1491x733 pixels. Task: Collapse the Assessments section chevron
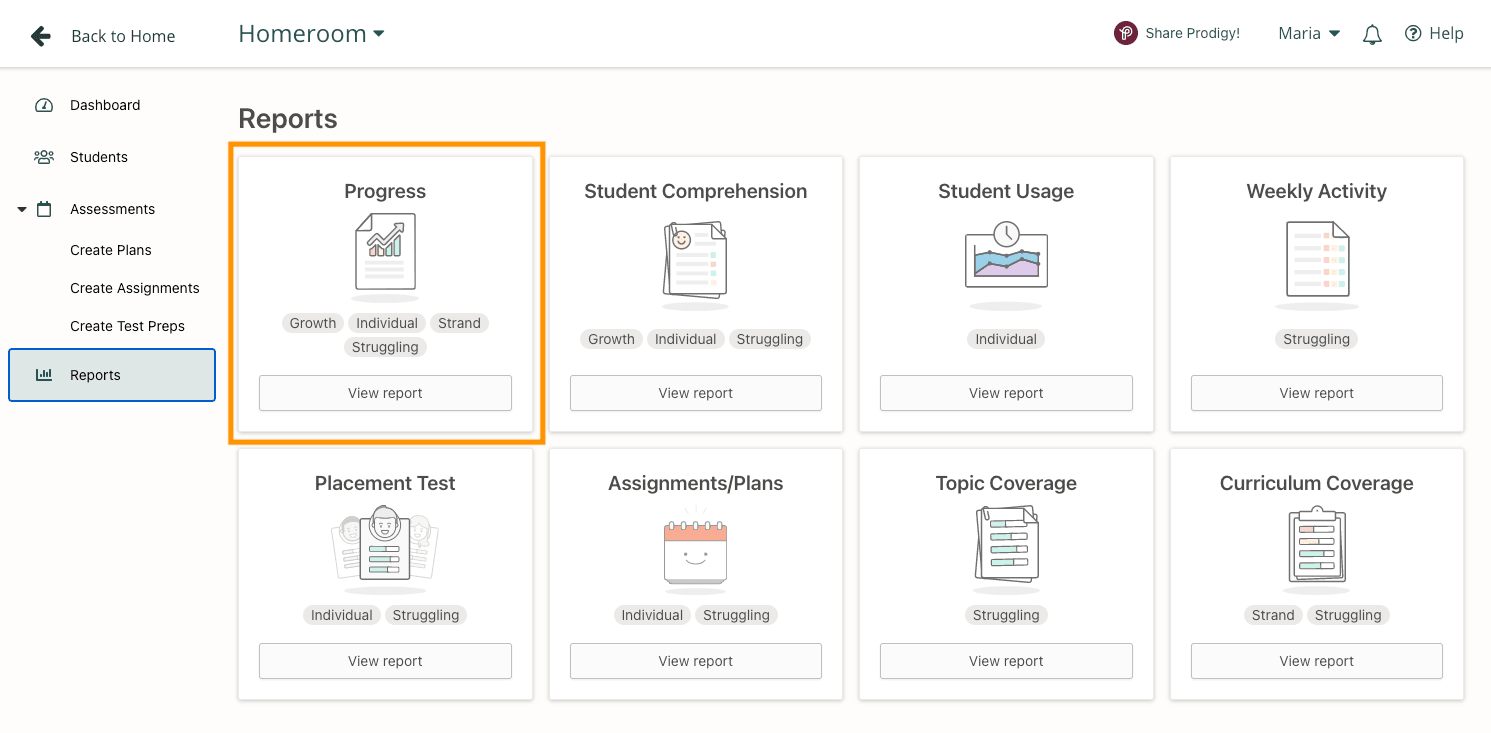(21, 209)
